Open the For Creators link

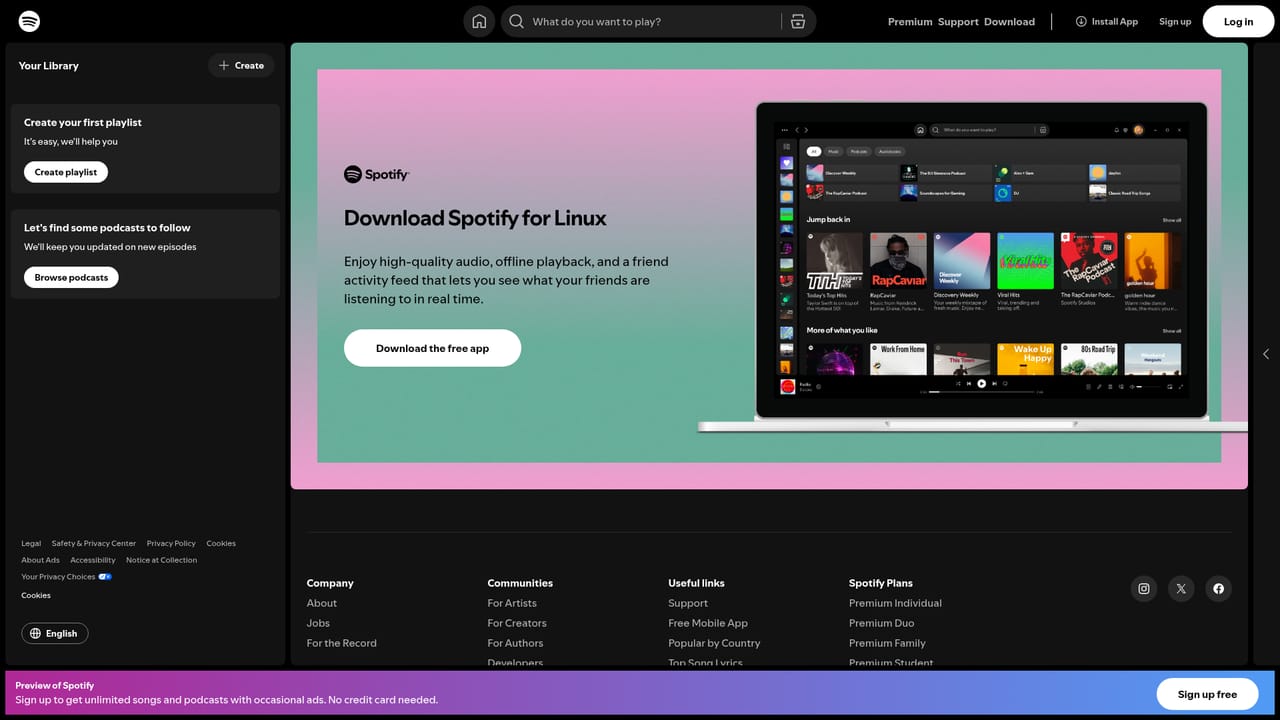click(x=517, y=623)
